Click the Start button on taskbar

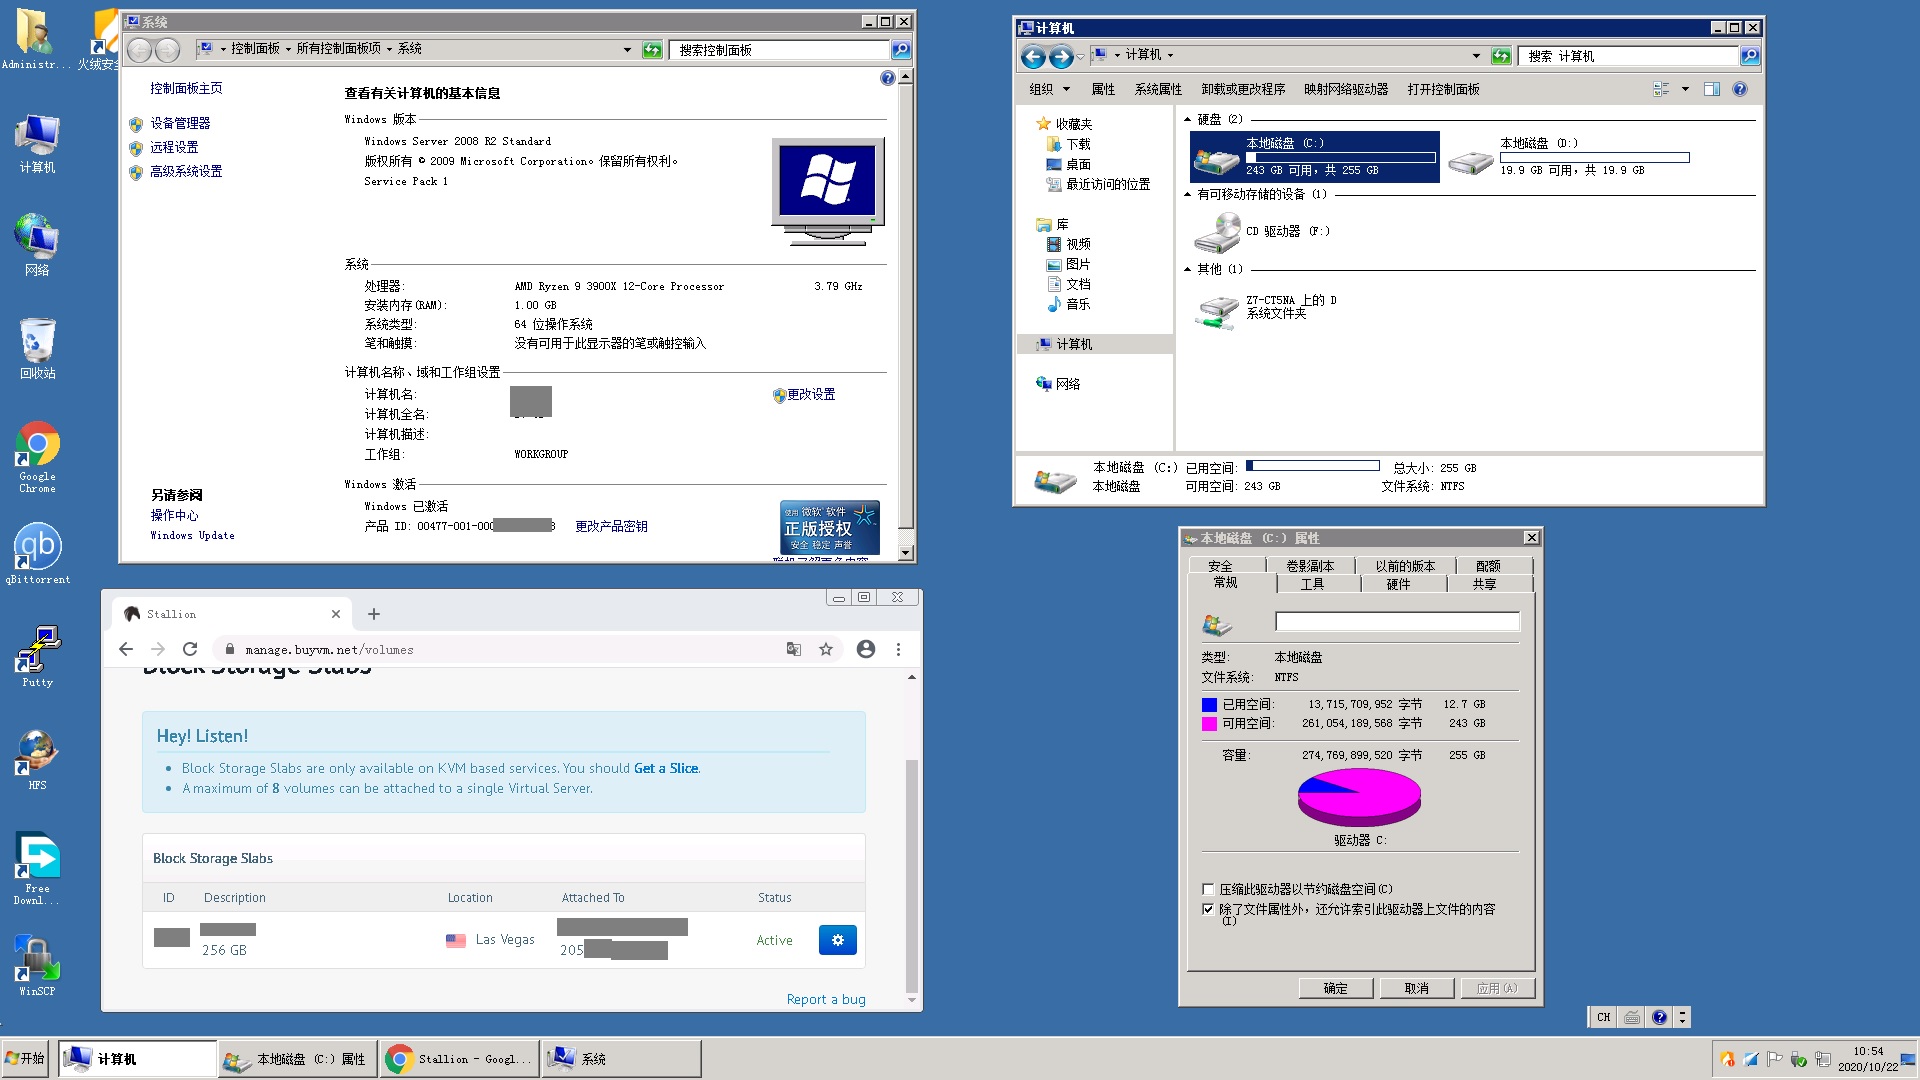pos(26,1058)
